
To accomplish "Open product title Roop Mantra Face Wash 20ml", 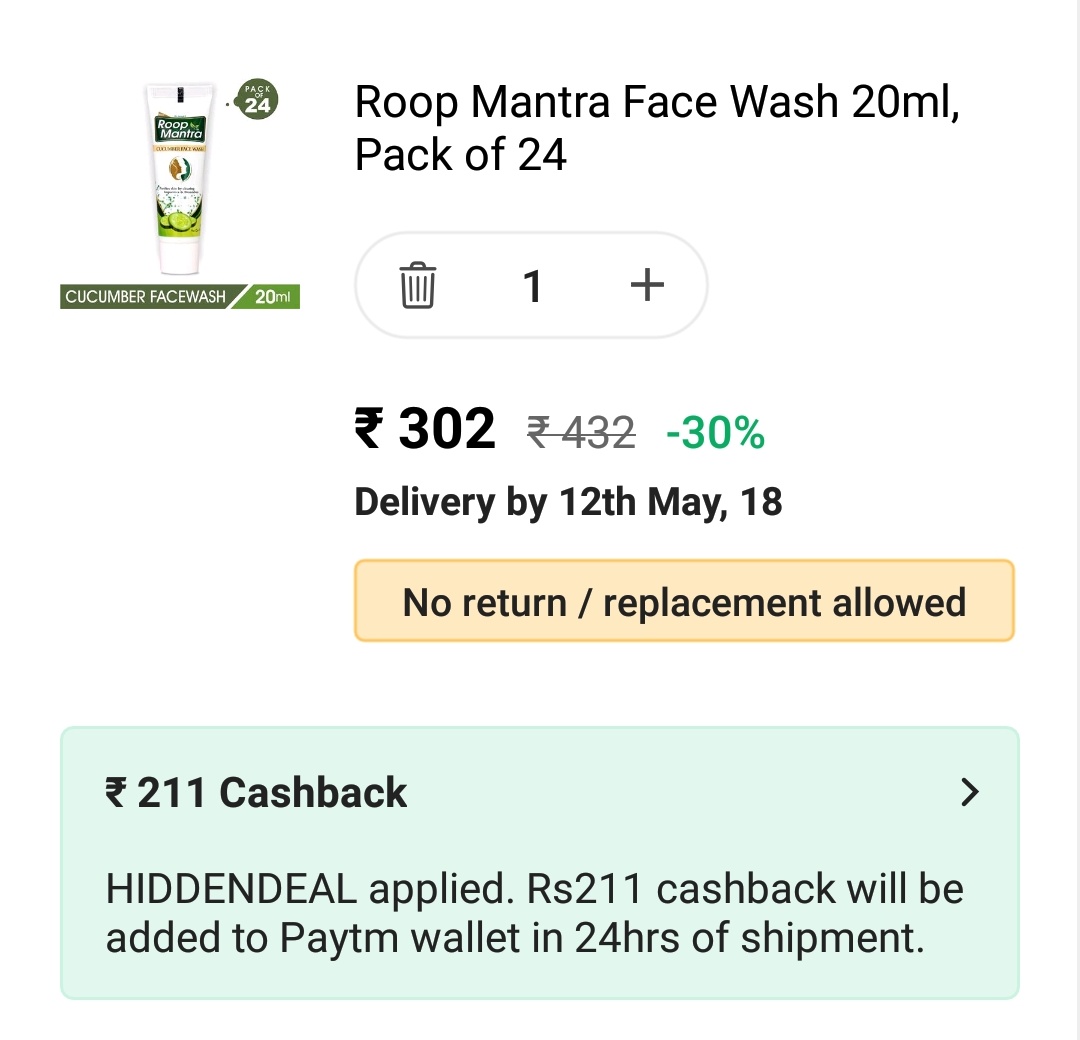I will [657, 127].
